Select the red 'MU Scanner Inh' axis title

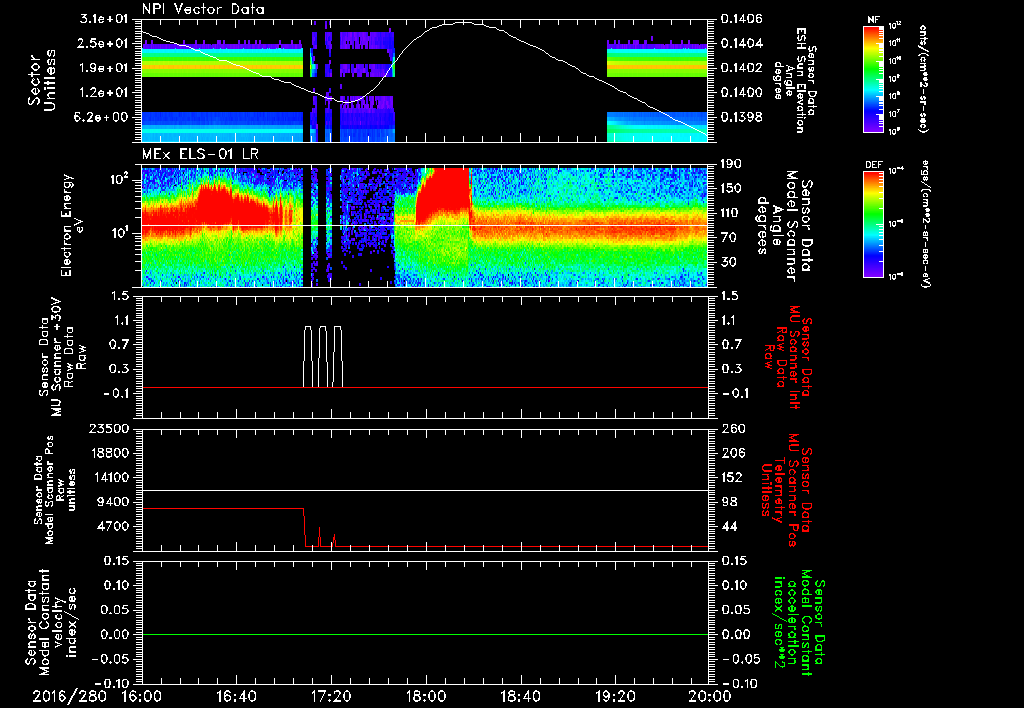tap(788, 357)
